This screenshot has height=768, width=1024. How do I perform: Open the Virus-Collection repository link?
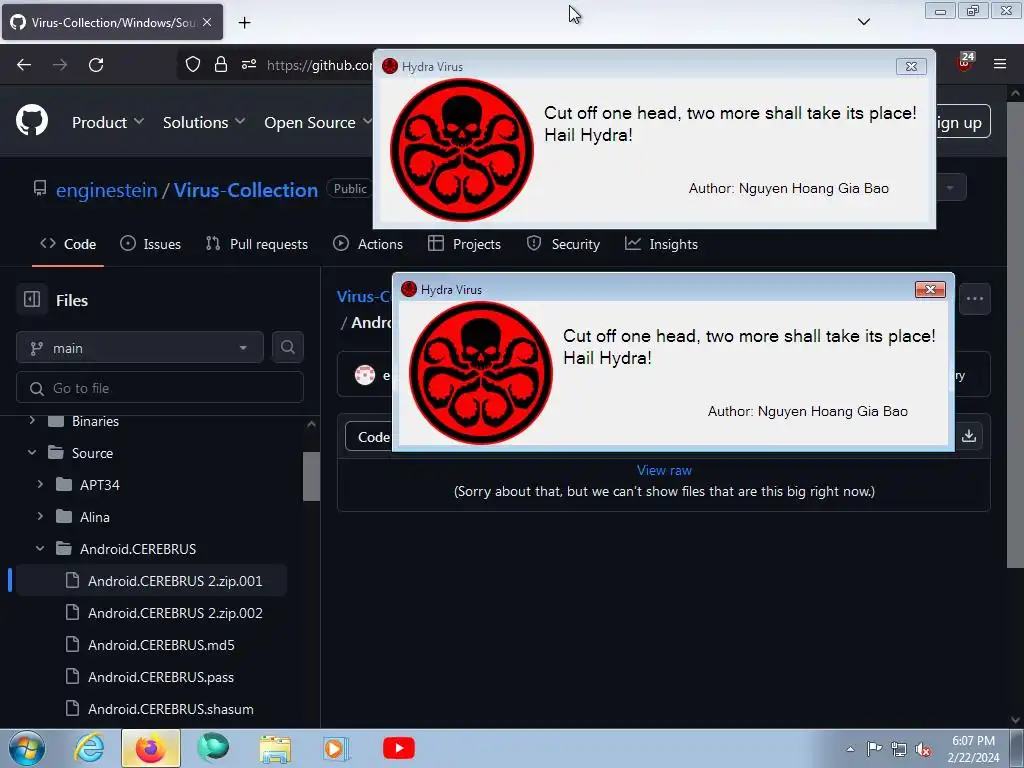point(246,190)
